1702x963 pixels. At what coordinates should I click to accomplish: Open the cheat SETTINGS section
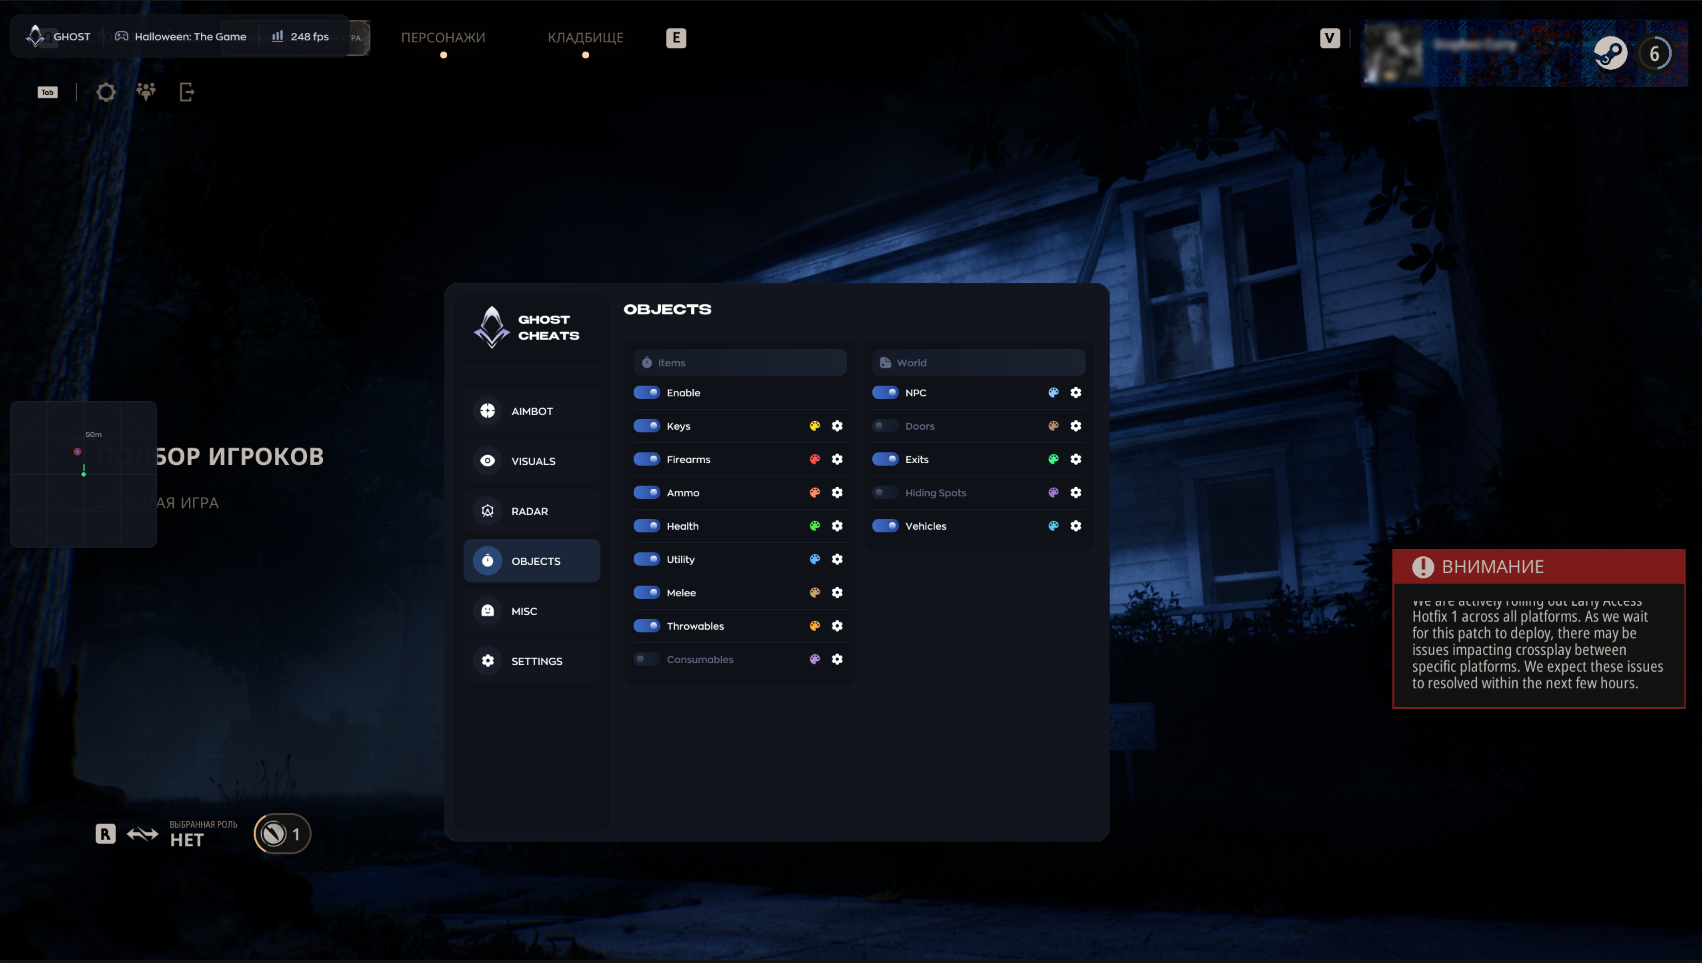click(x=532, y=661)
